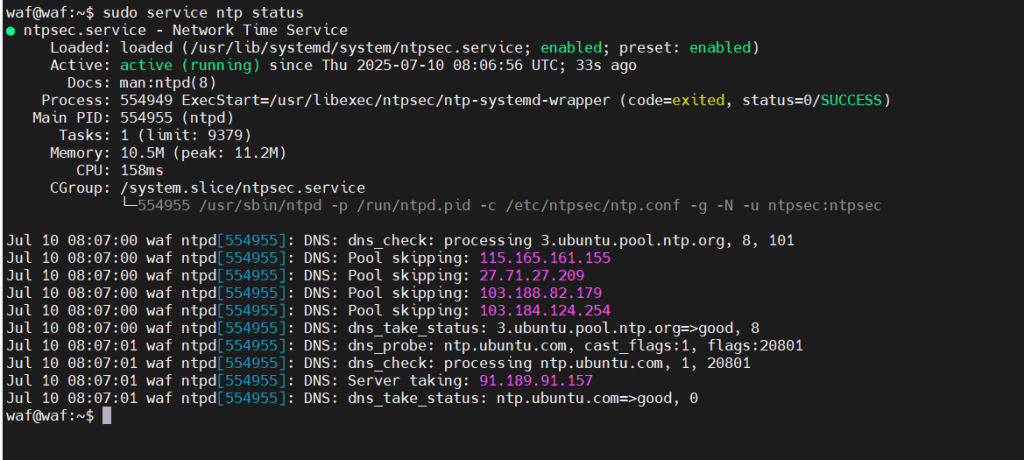Click IP address 103.188.82.179
Screen dimensions: 1024x460
(540, 293)
